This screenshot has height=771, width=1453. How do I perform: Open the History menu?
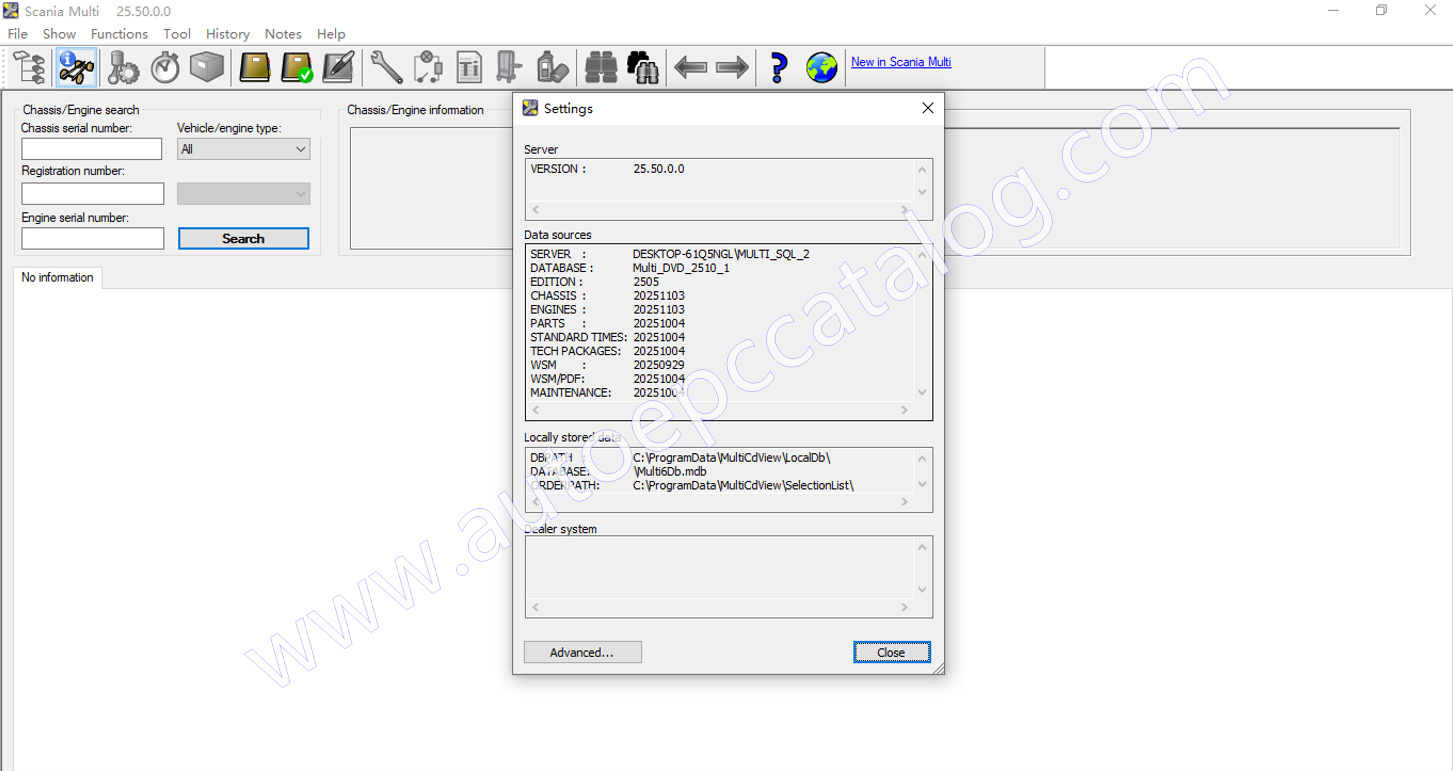pyautogui.click(x=227, y=34)
